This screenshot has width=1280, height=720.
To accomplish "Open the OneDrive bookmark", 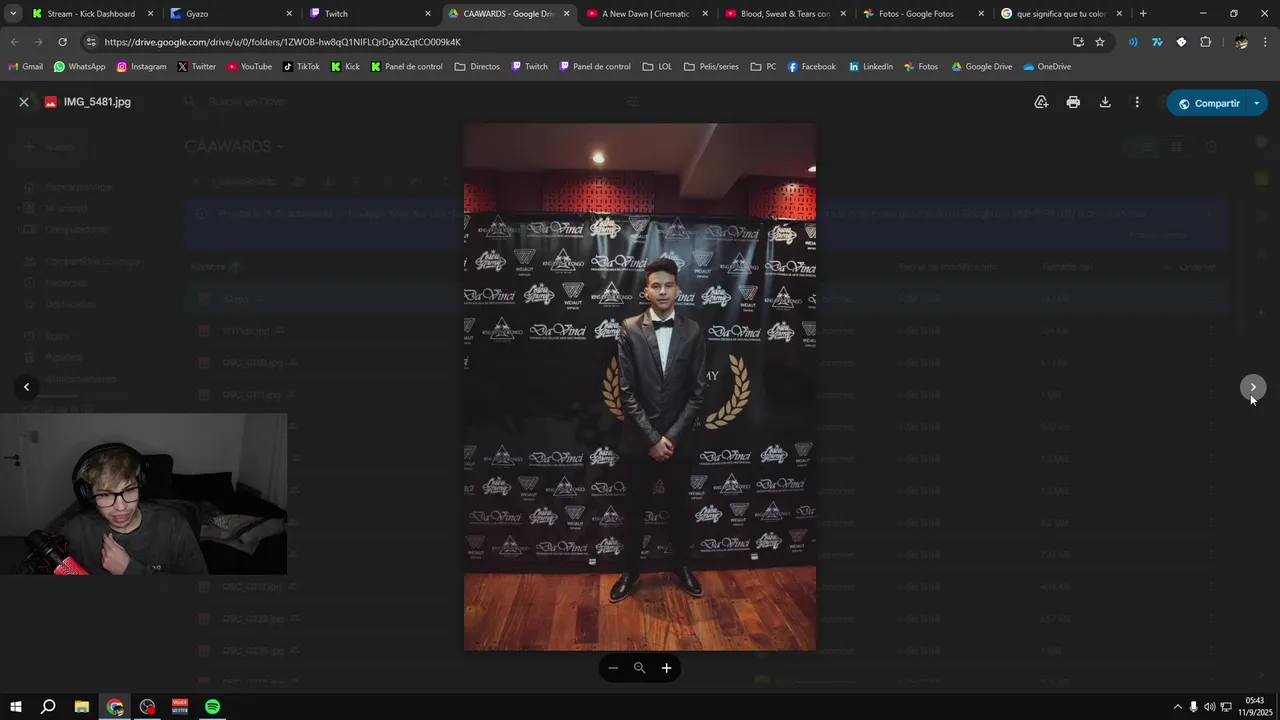I will (x=1047, y=67).
